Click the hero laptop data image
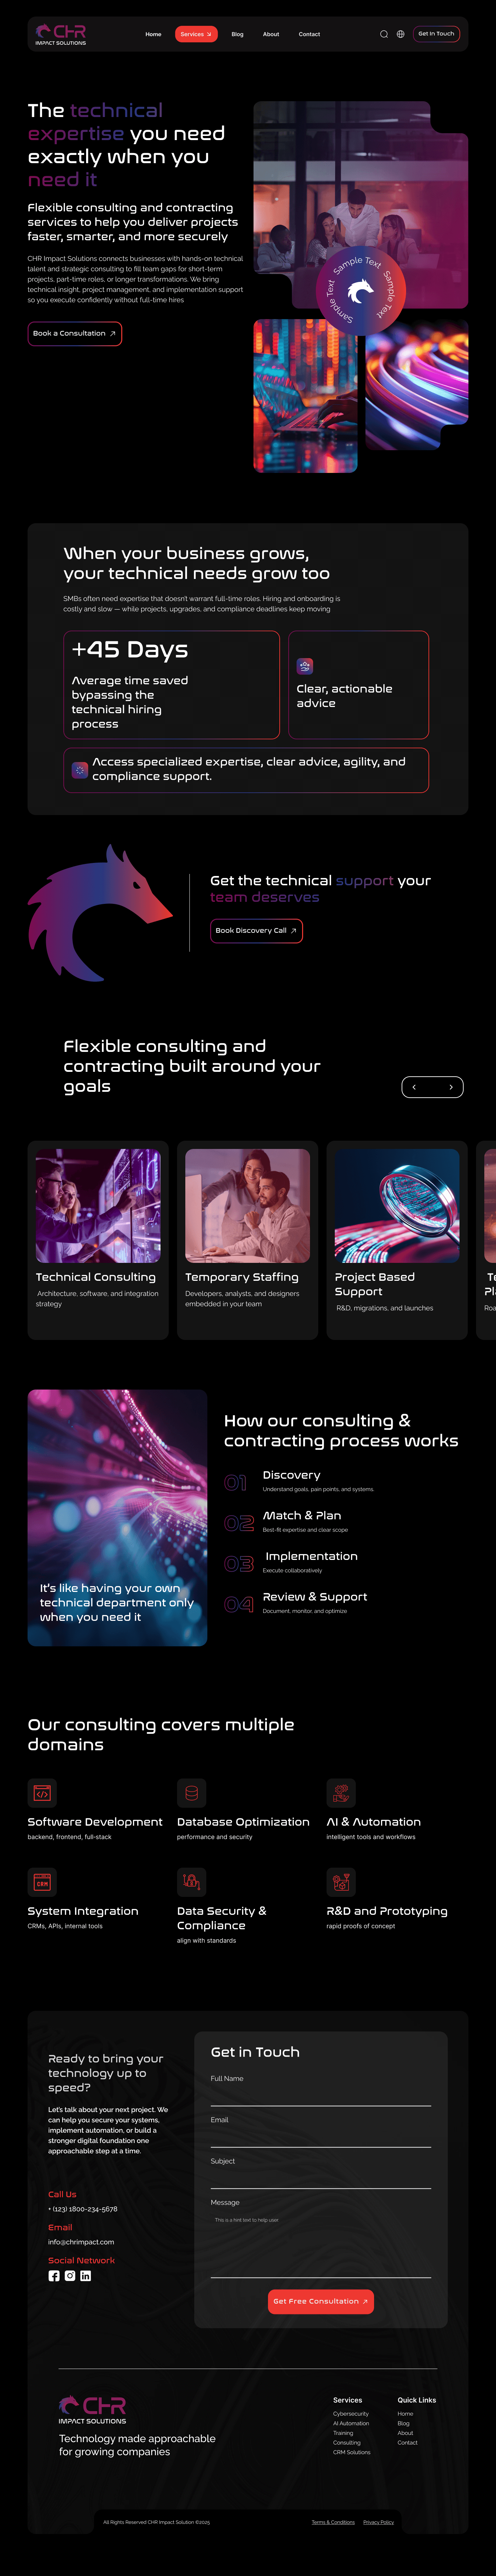The width and height of the screenshot is (496, 2576). 305,396
